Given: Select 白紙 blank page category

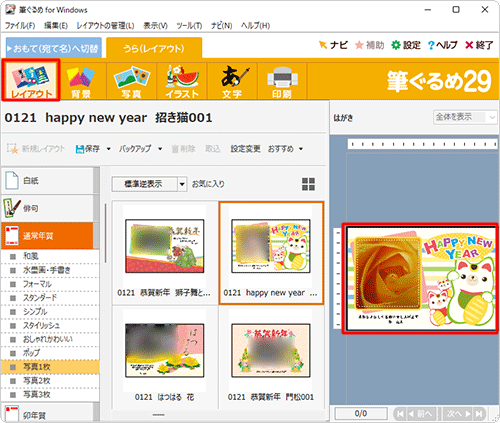Looking at the screenshot, I should pyautogui.click(x=48, y=181).
